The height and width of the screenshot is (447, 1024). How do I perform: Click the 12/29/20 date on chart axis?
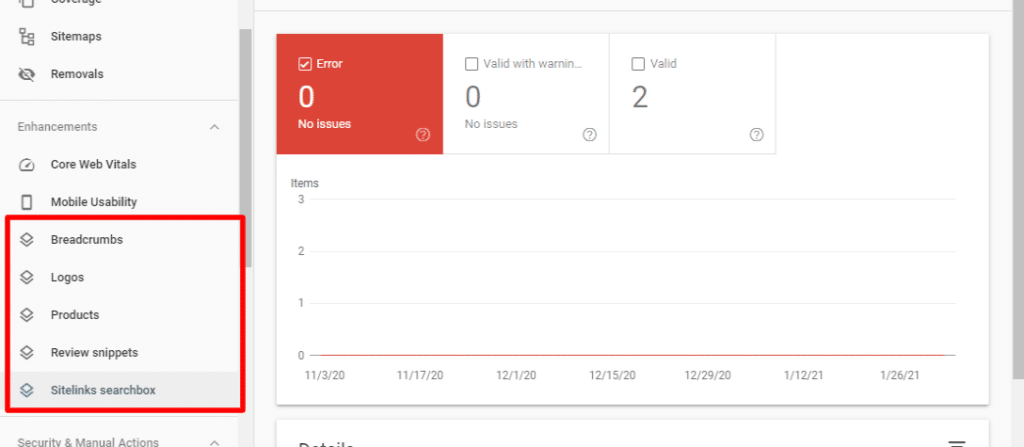(708, 376)
